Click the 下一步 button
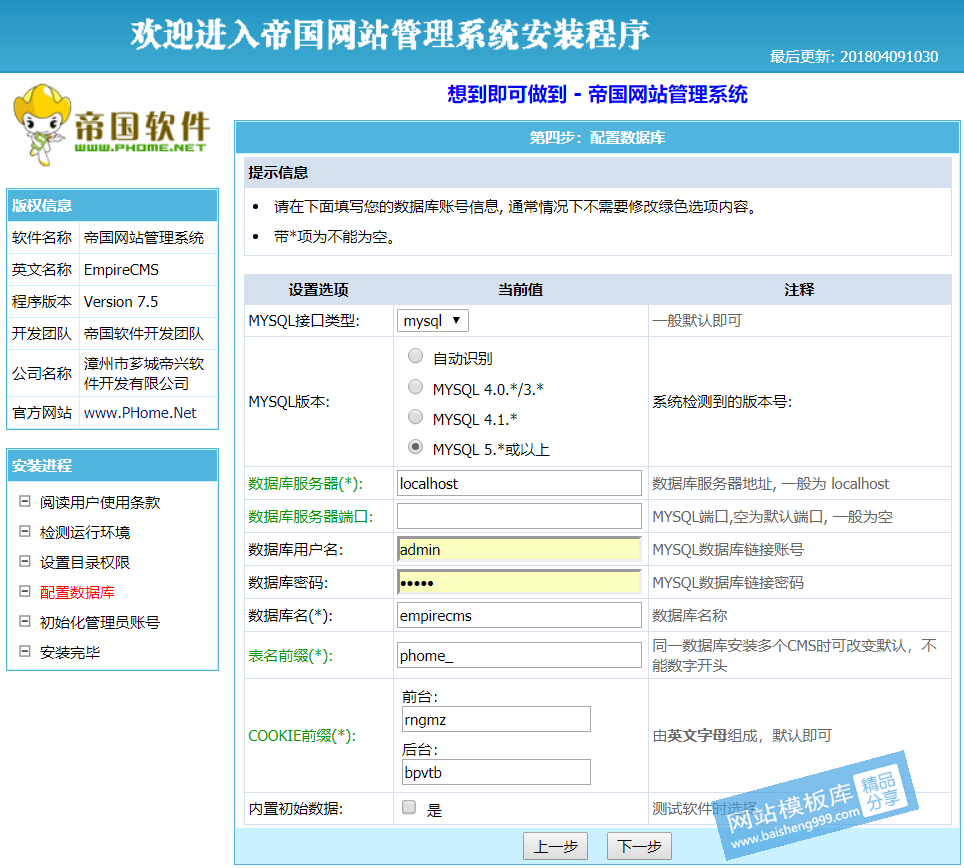Viewport: 964px width, 868px height. click(639, 846)
